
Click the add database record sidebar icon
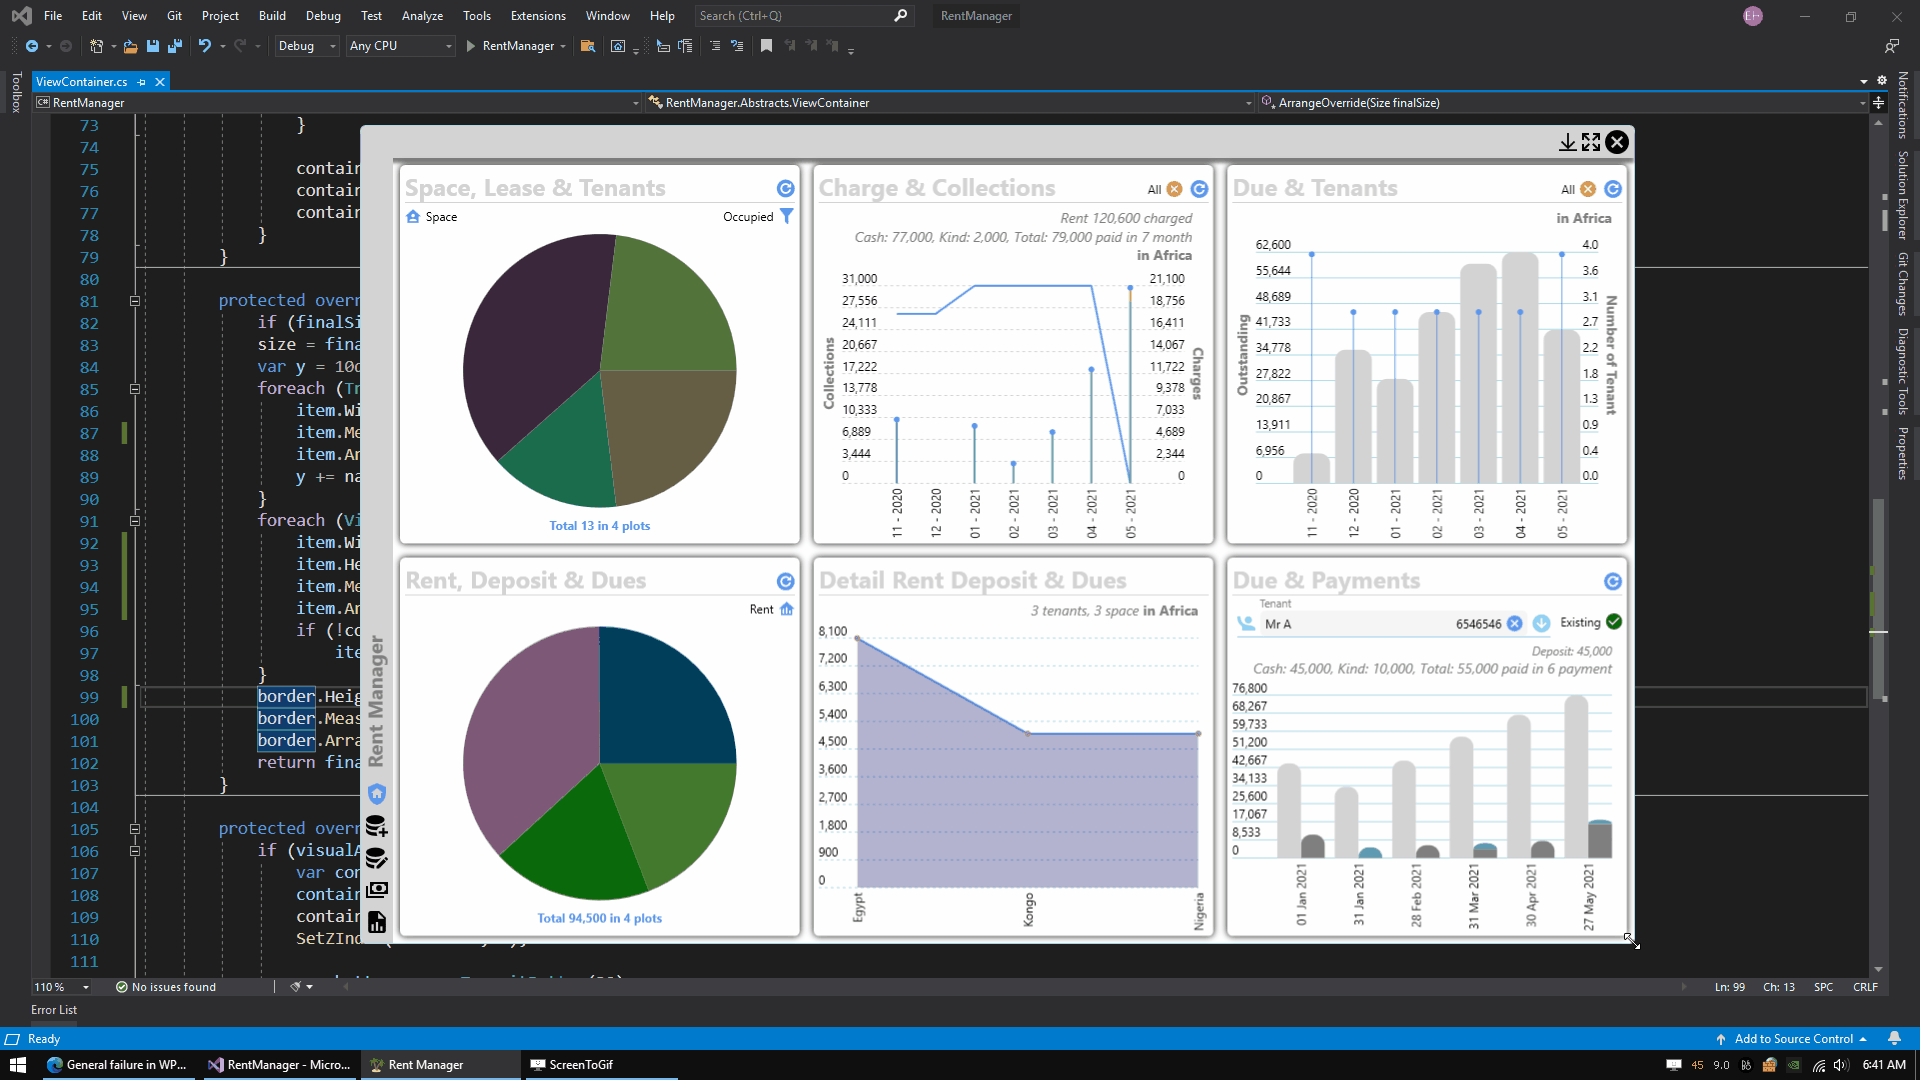pos(377,827)
